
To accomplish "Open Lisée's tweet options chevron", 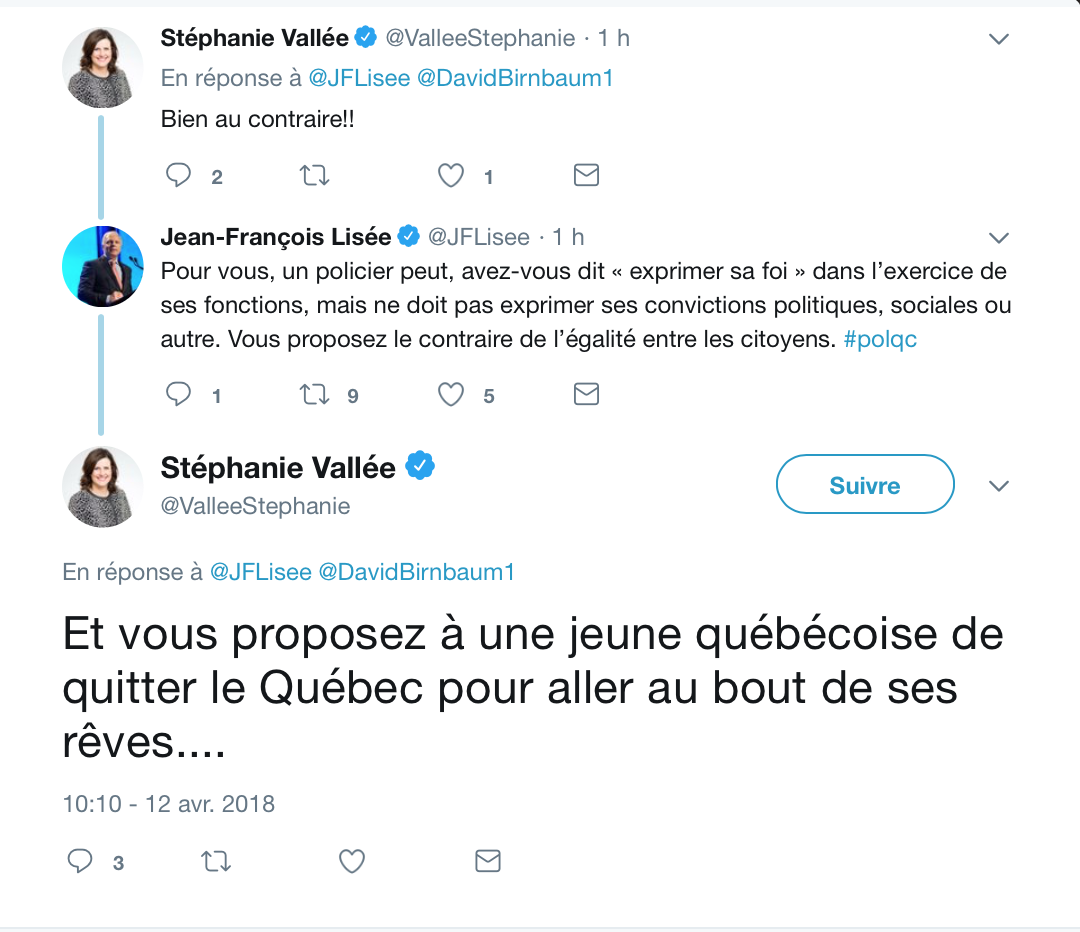I will (998, 238).
